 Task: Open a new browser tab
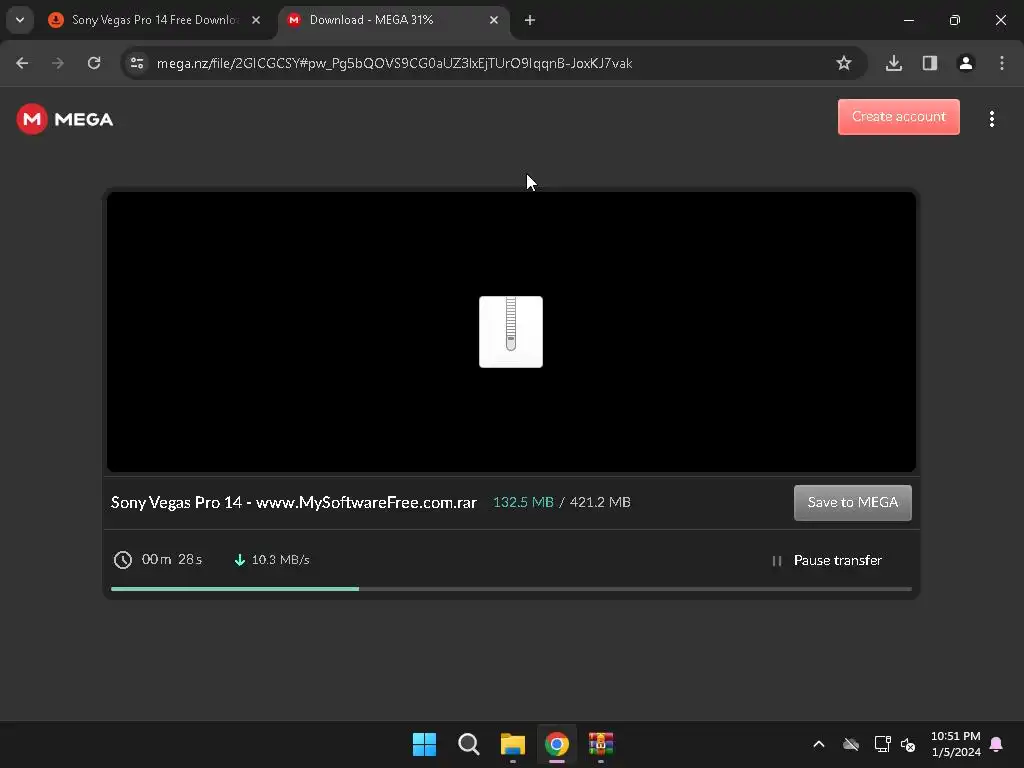530,20
